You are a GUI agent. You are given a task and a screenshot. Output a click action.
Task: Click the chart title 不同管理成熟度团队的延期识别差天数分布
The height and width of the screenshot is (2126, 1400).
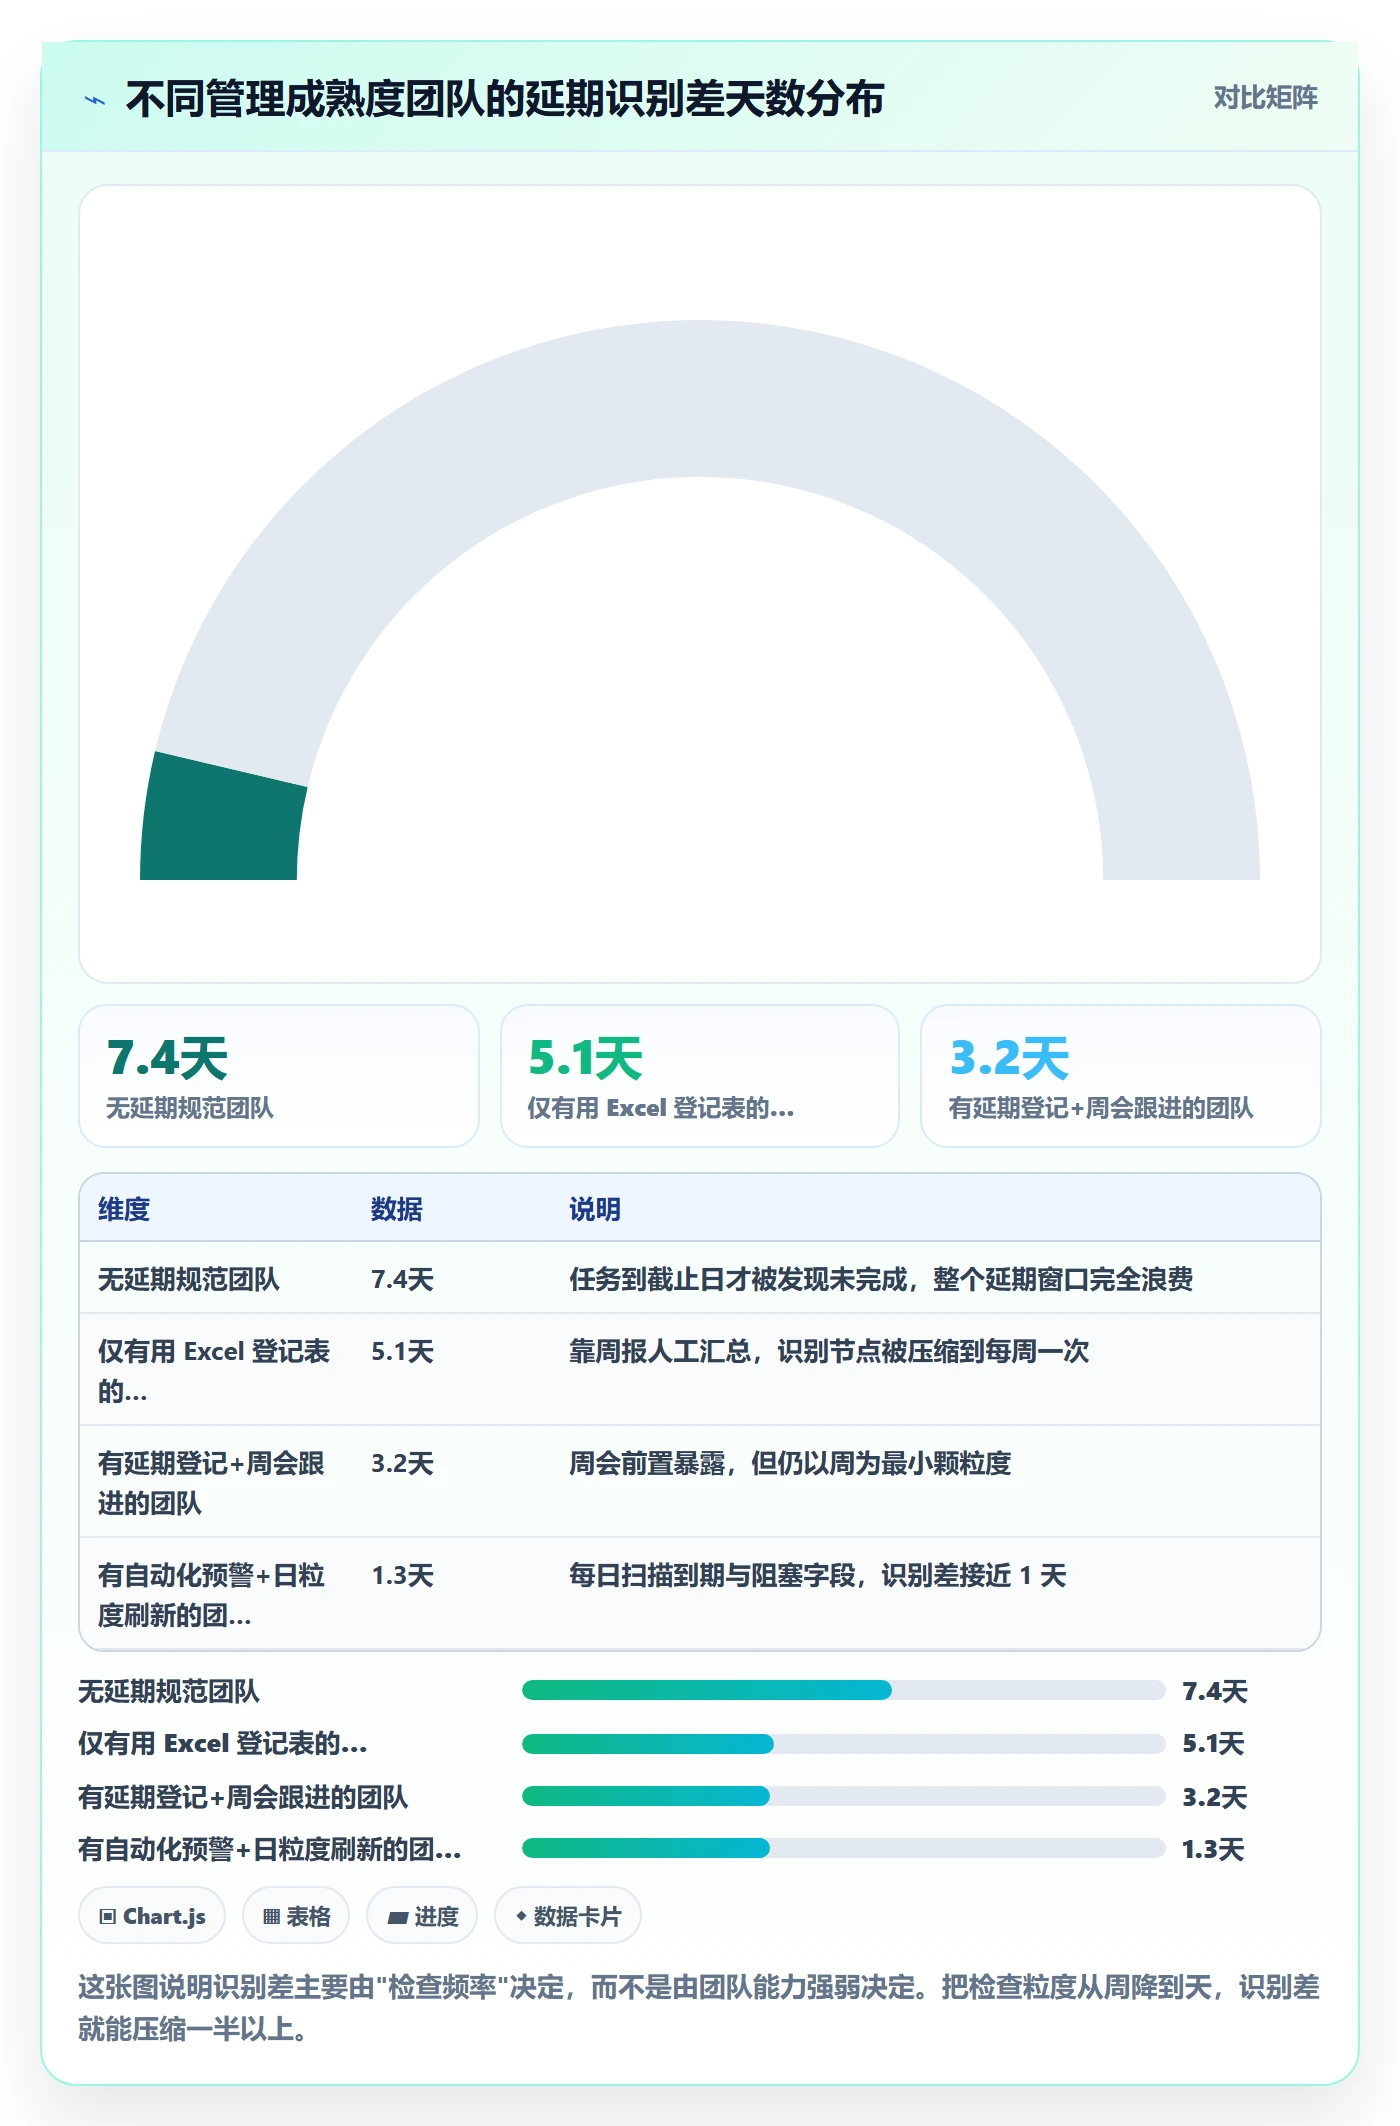pyautogui.click(x=505, y=99)
